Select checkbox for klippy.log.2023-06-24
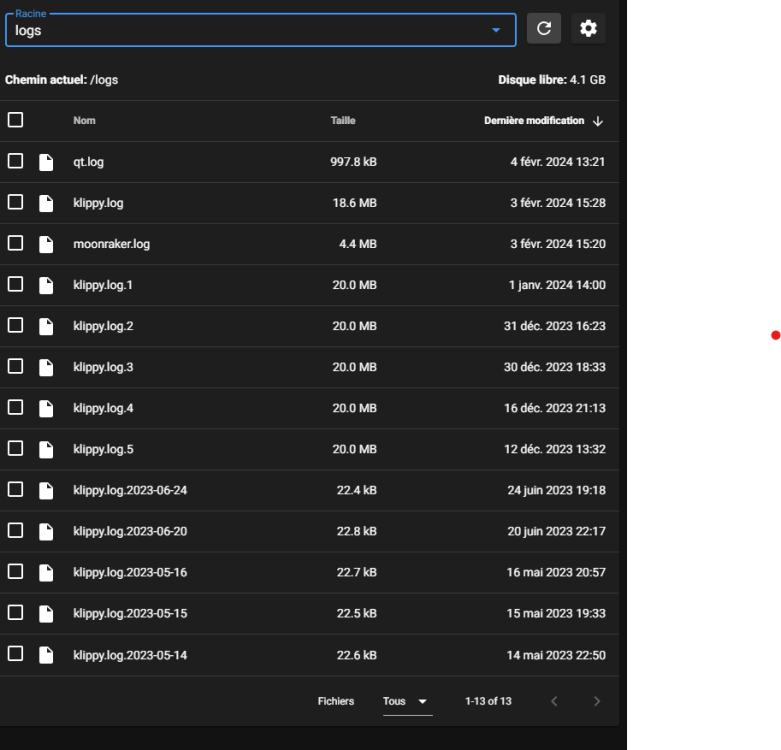Screen dimensions: 781x750 [x=15, y=490]
